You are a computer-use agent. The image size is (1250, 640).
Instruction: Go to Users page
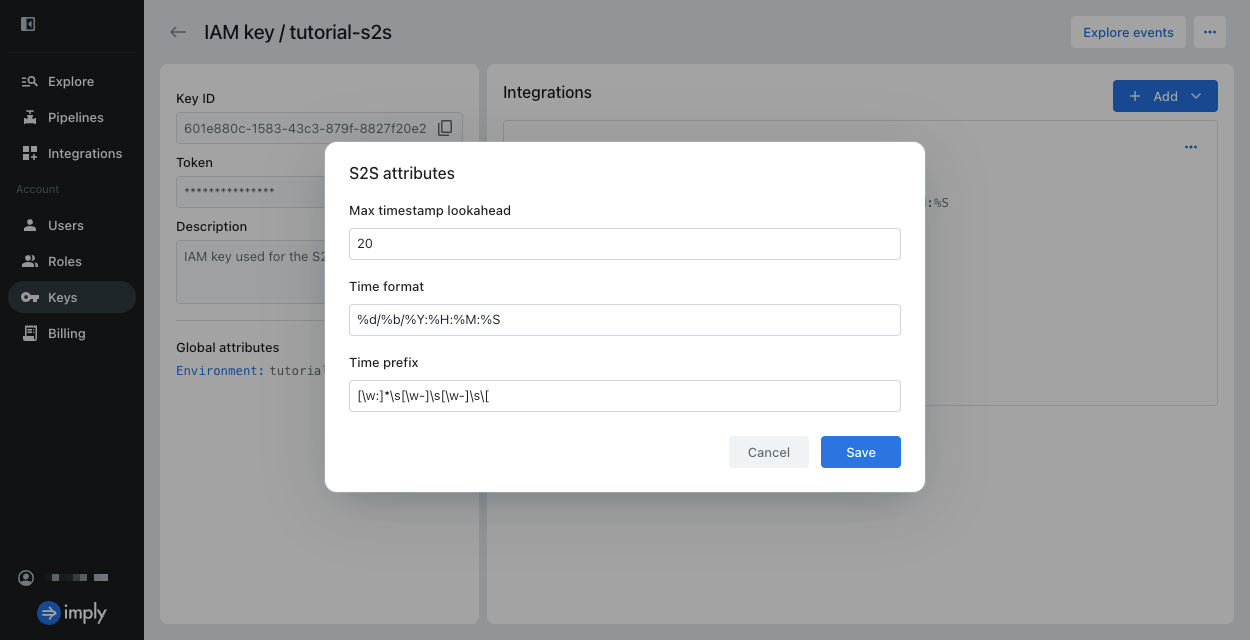coord(71,225)
